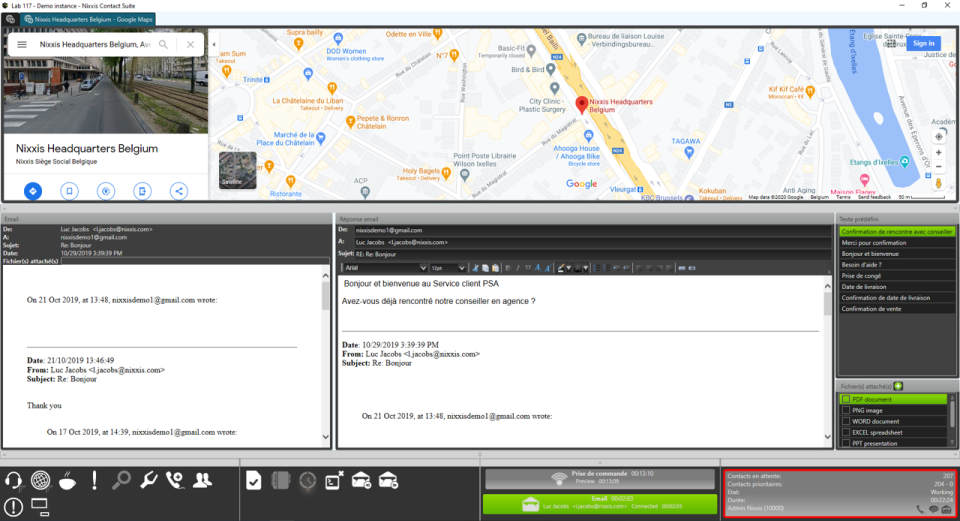Click the two-people team icon
This screenshot has width=960, height=521.
202,481
